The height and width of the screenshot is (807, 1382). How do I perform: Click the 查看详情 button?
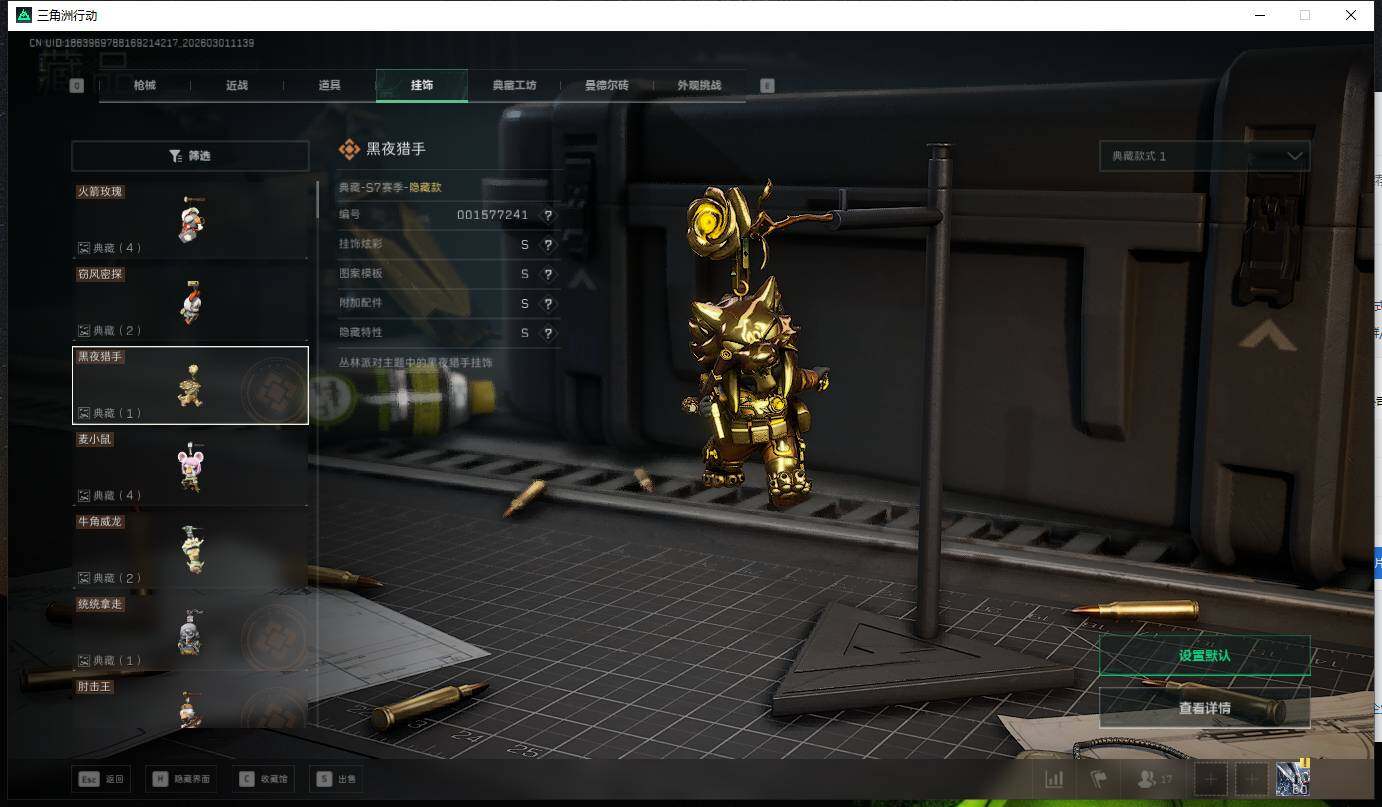pos(1204,708)
